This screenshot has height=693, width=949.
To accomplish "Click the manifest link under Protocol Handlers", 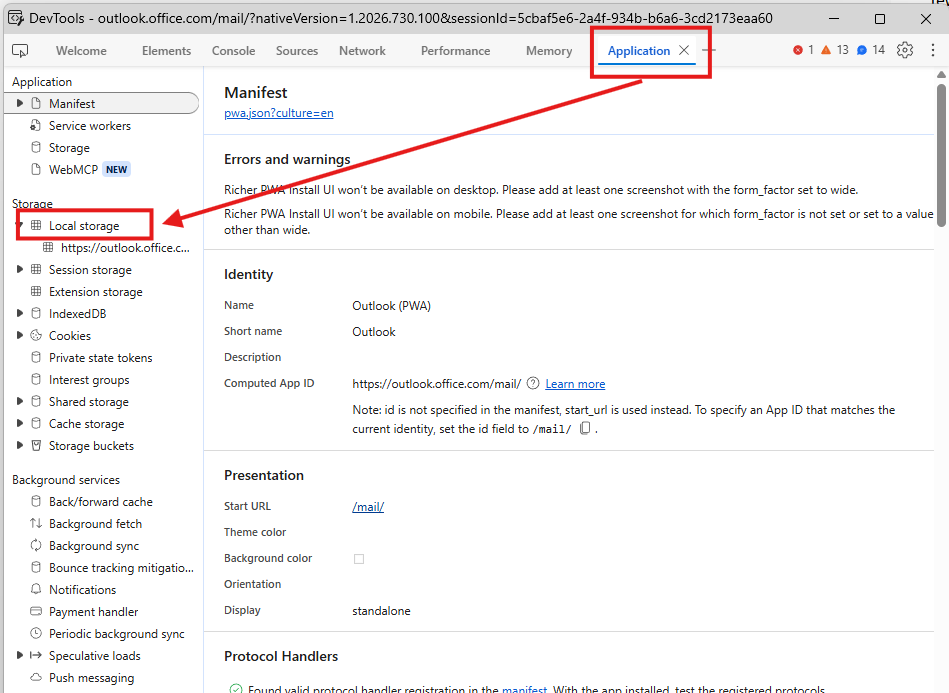I will click(525, 689).
